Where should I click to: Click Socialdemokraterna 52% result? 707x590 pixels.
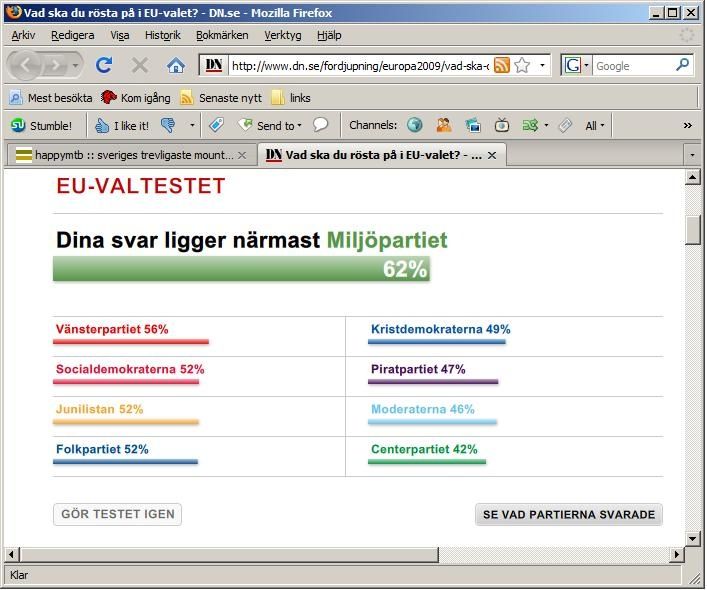coord(130,369)
